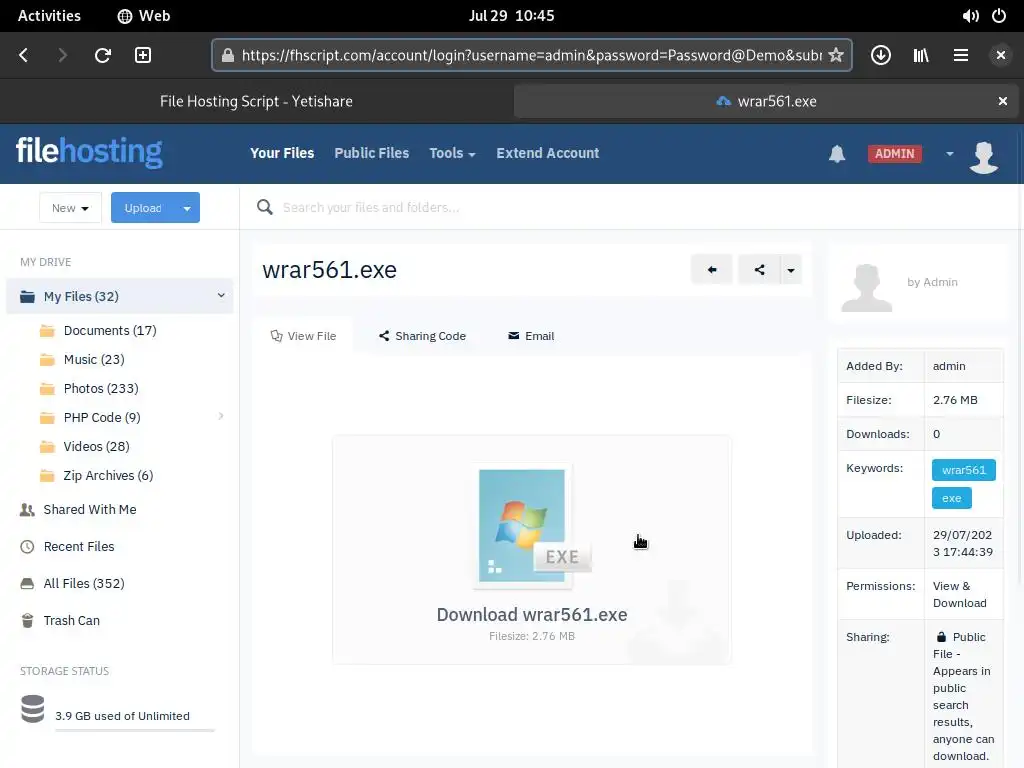Open the PHP Code (9) folder
This screenshot has height=768, width=1024.
[x=102, y=417]
